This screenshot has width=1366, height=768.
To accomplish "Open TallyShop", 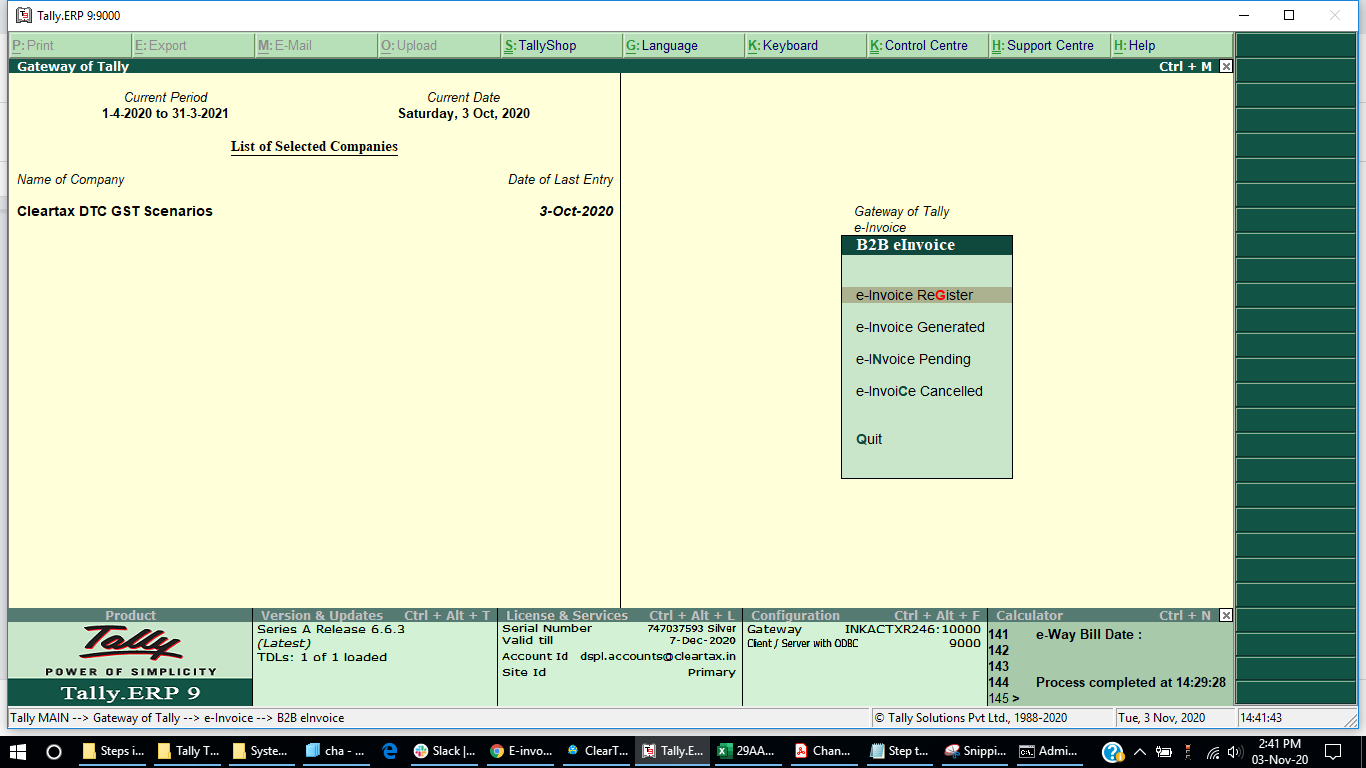I will tap(561, 45).
